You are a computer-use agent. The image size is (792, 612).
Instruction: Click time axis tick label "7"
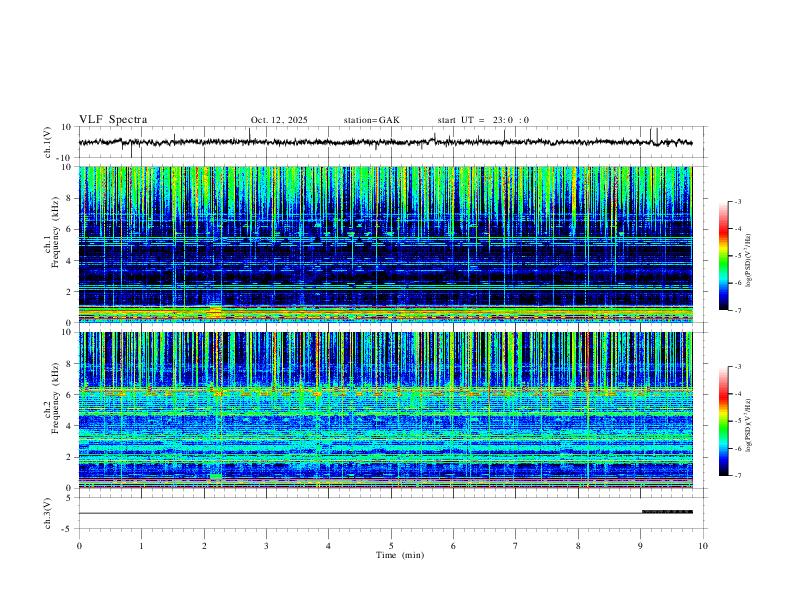point(516,546)
